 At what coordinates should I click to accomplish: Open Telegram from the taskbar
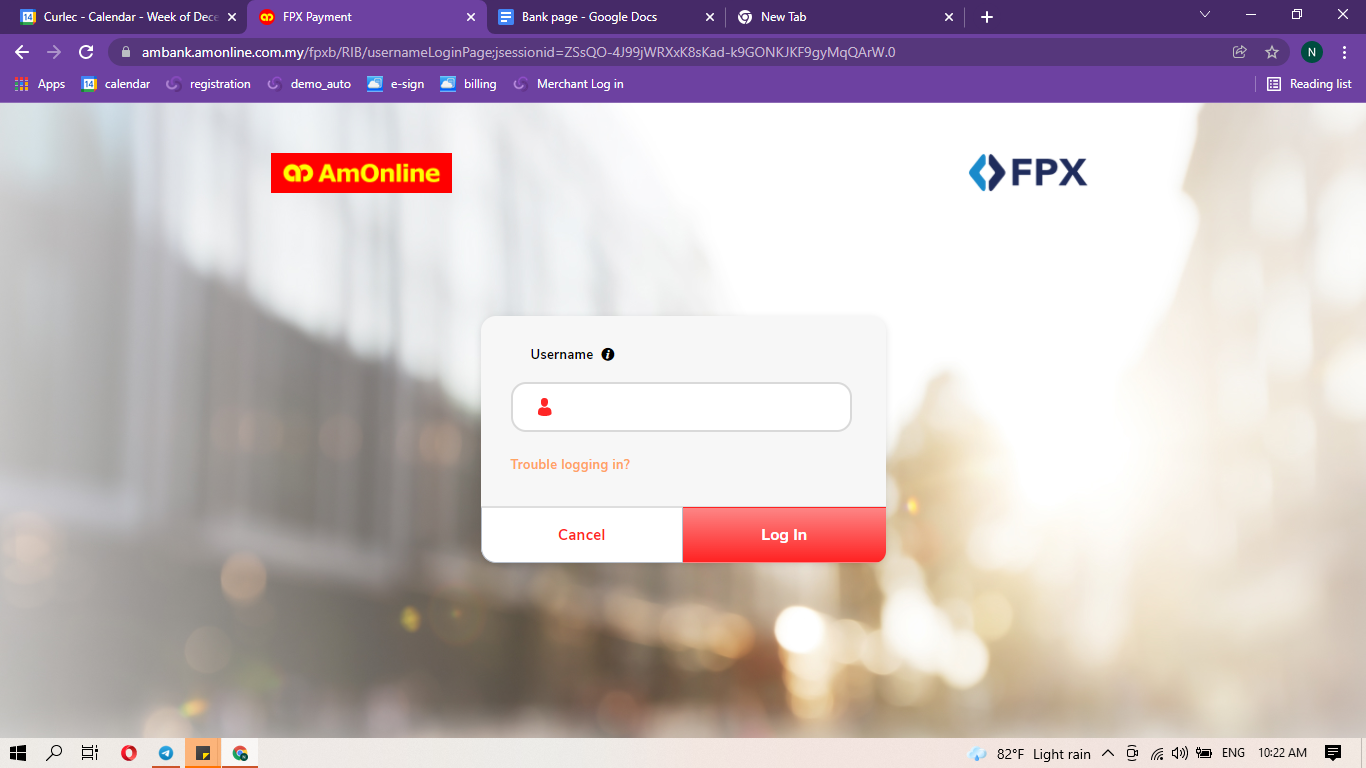click(x=166, y=753)
